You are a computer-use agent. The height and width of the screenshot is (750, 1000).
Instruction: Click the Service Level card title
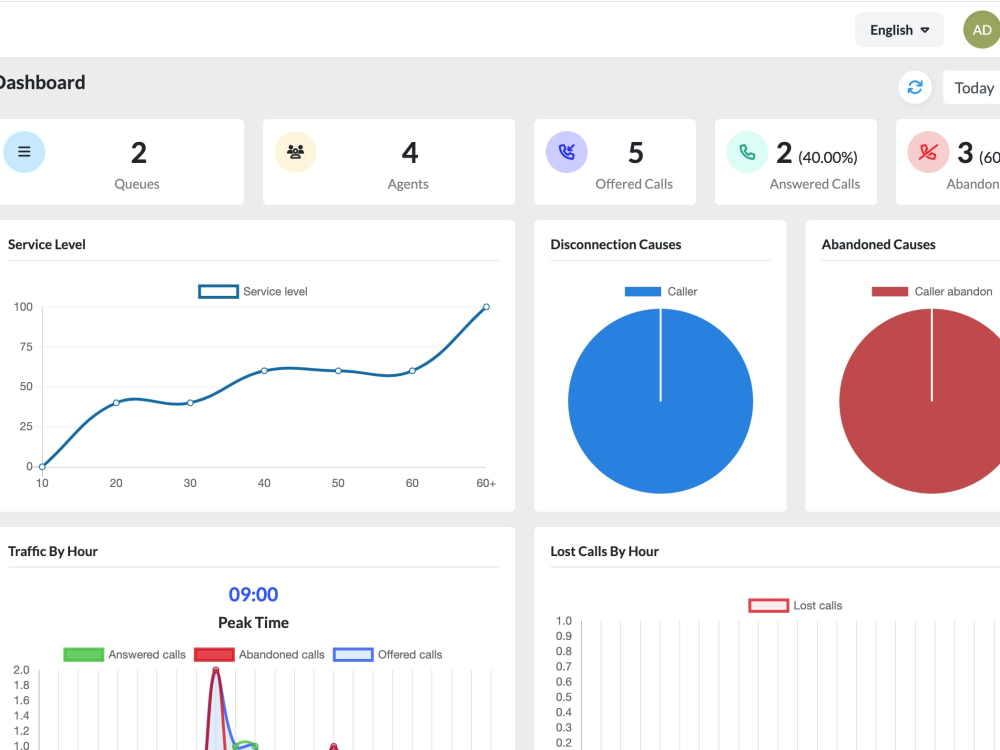pos(47,244)
